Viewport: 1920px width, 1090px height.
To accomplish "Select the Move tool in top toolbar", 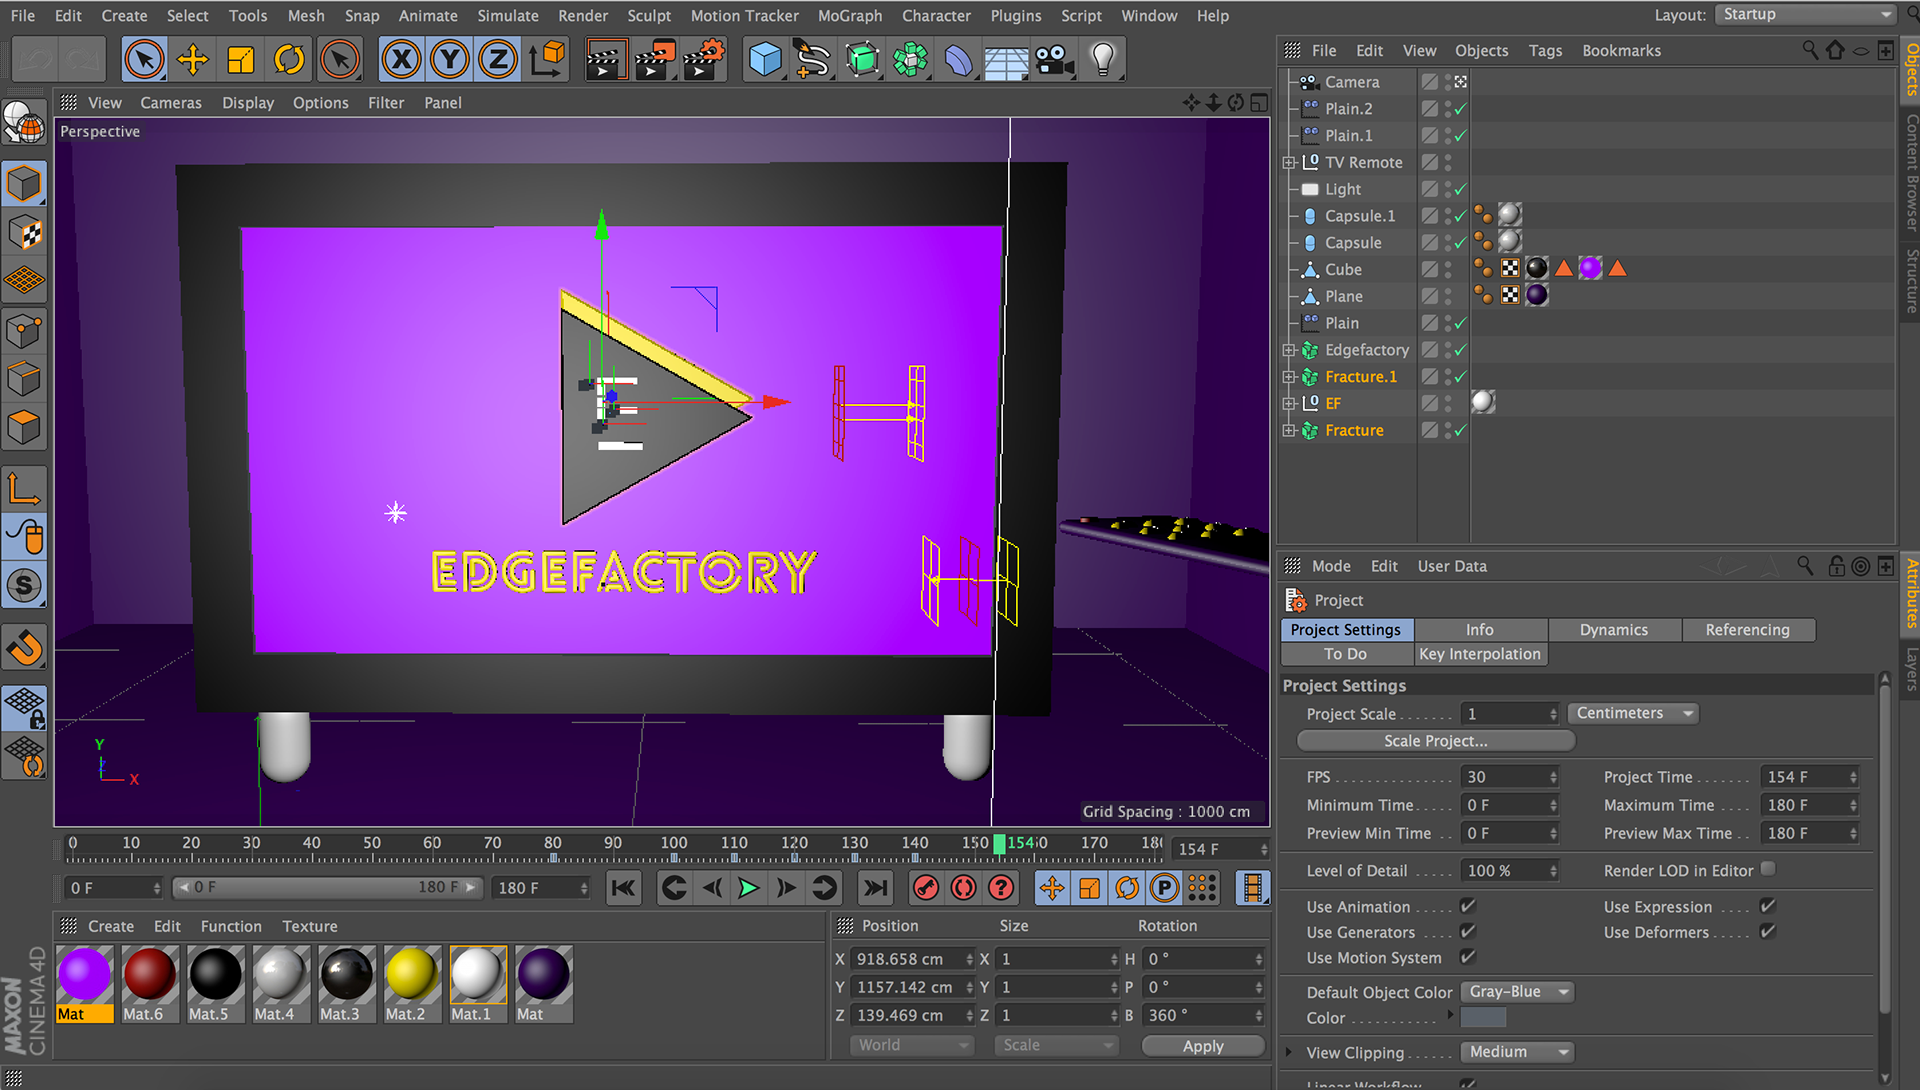I will pyautogui.click(x=192, y=60).
